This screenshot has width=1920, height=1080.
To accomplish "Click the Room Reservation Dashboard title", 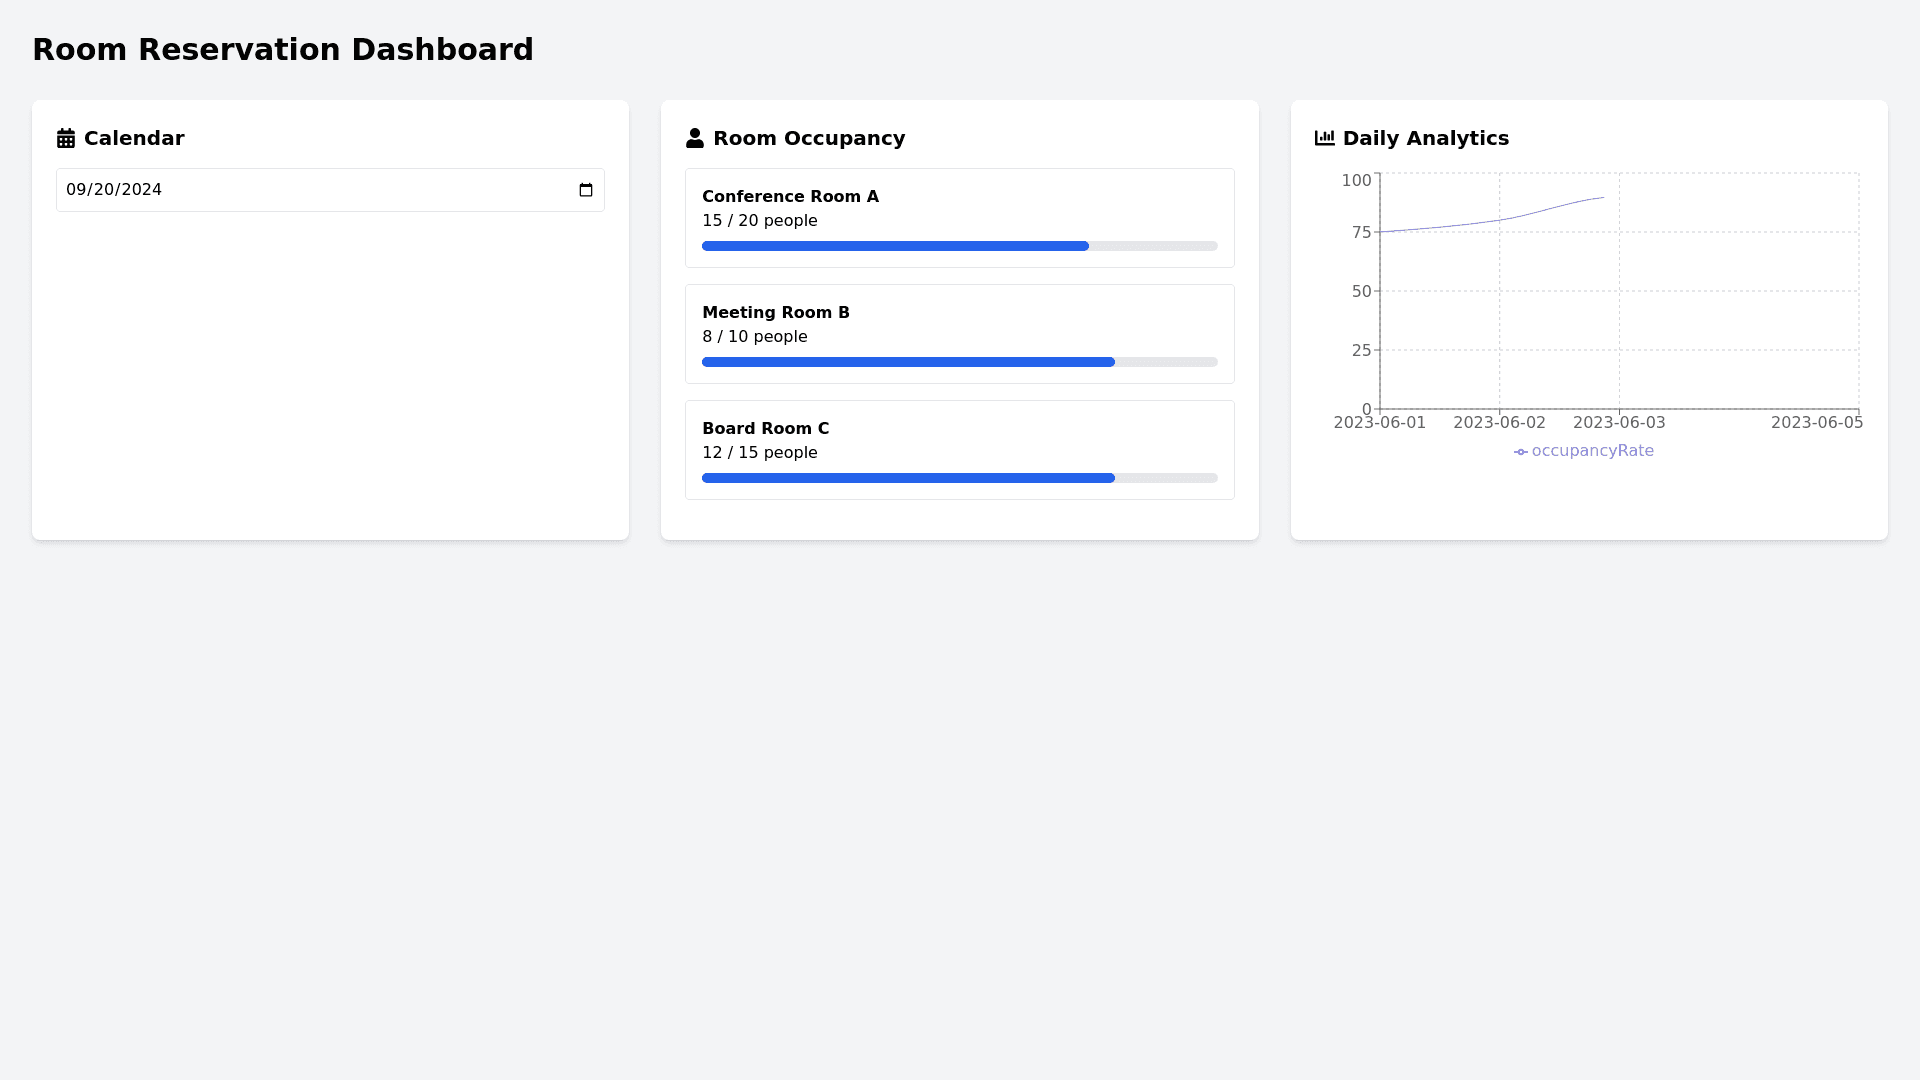I will click(x=283, y=50).
